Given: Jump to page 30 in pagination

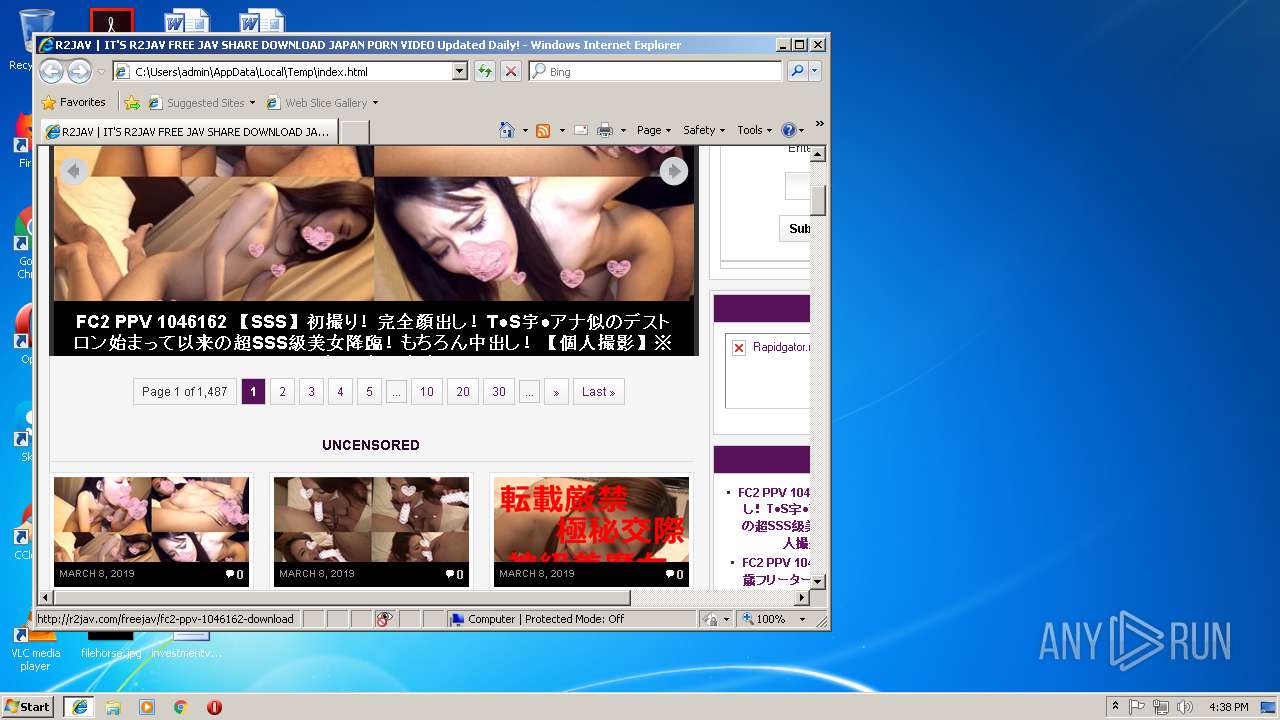Looking at the screenshot, I should tap(499, 392).
